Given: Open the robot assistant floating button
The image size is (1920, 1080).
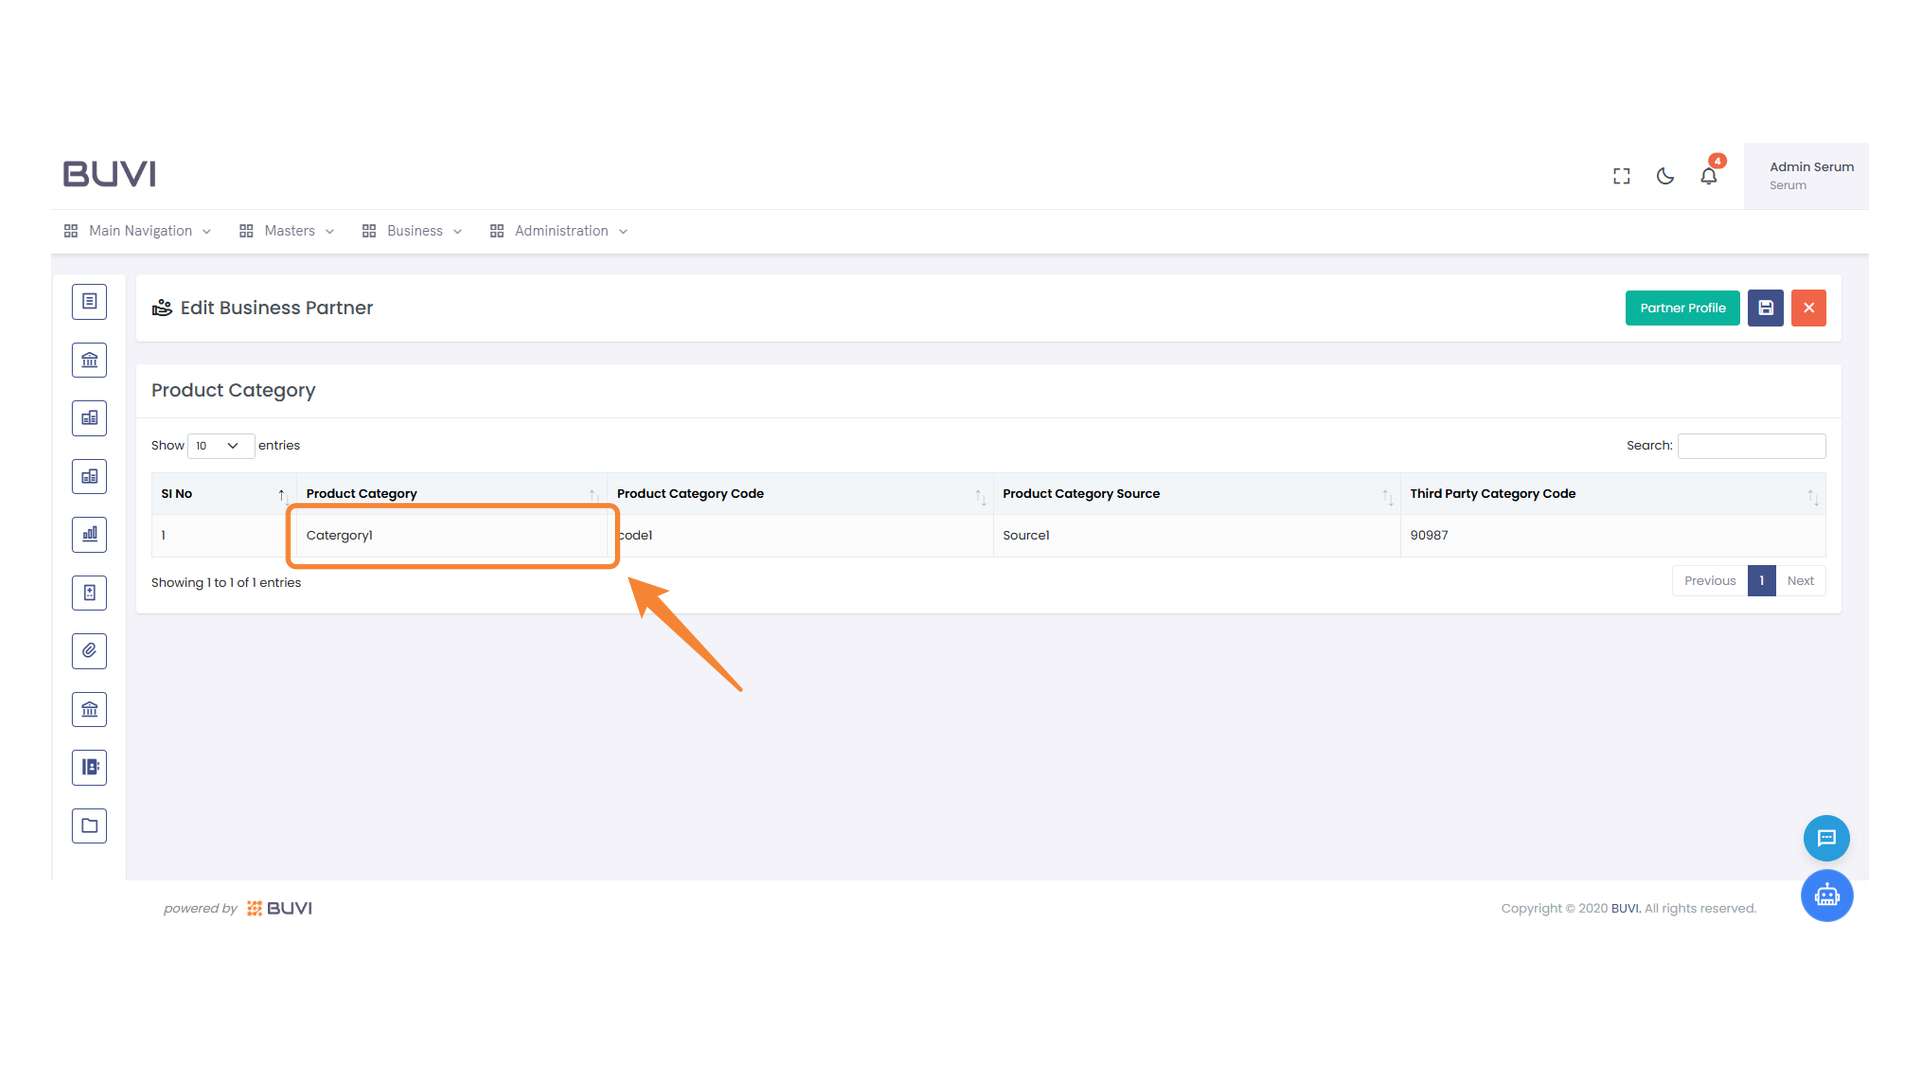Looking at the screenshot, I should pos(1826,896).
